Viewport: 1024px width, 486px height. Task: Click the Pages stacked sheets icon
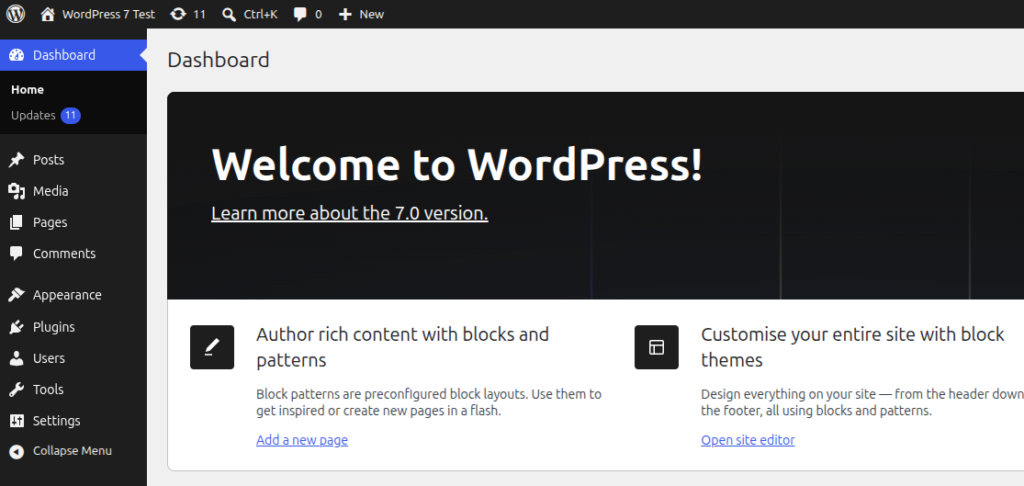point(16,223)
